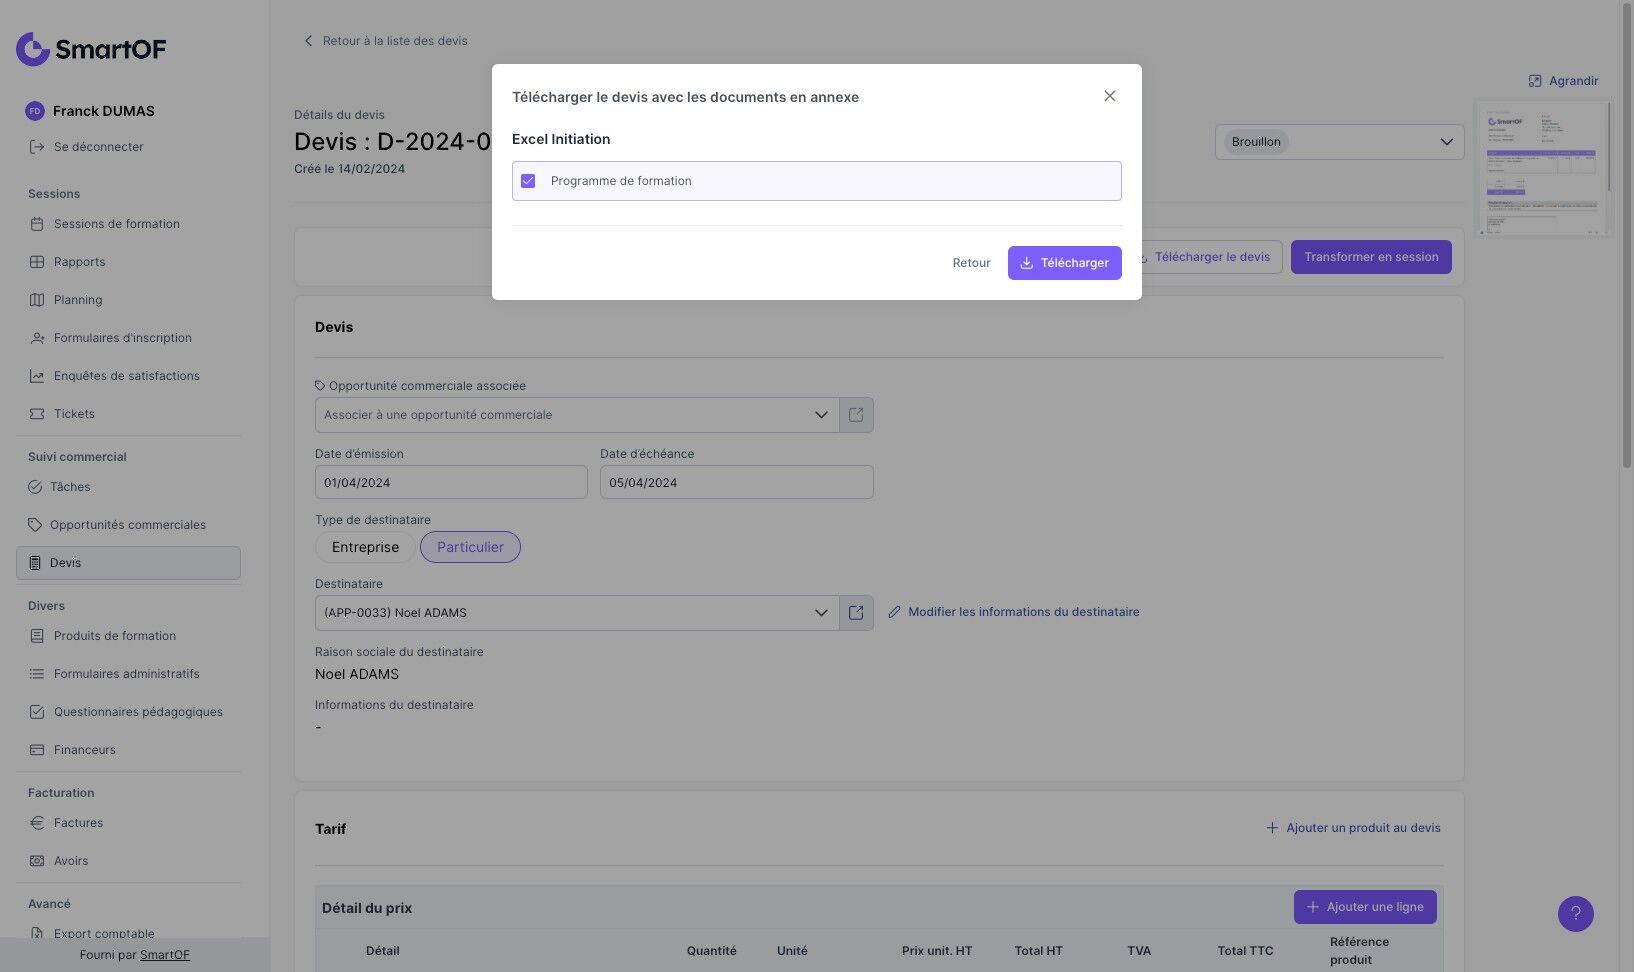Close the download dialog with the X icon
1634x972 pixels.
point(1109,96)
